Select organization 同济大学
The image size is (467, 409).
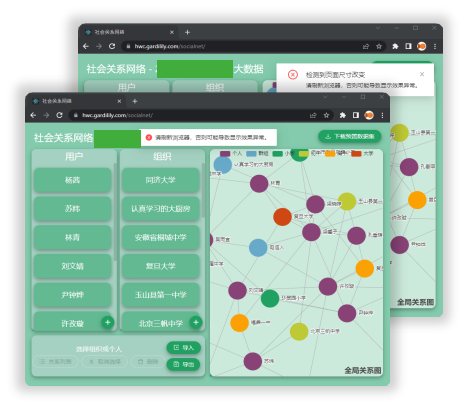161,180
